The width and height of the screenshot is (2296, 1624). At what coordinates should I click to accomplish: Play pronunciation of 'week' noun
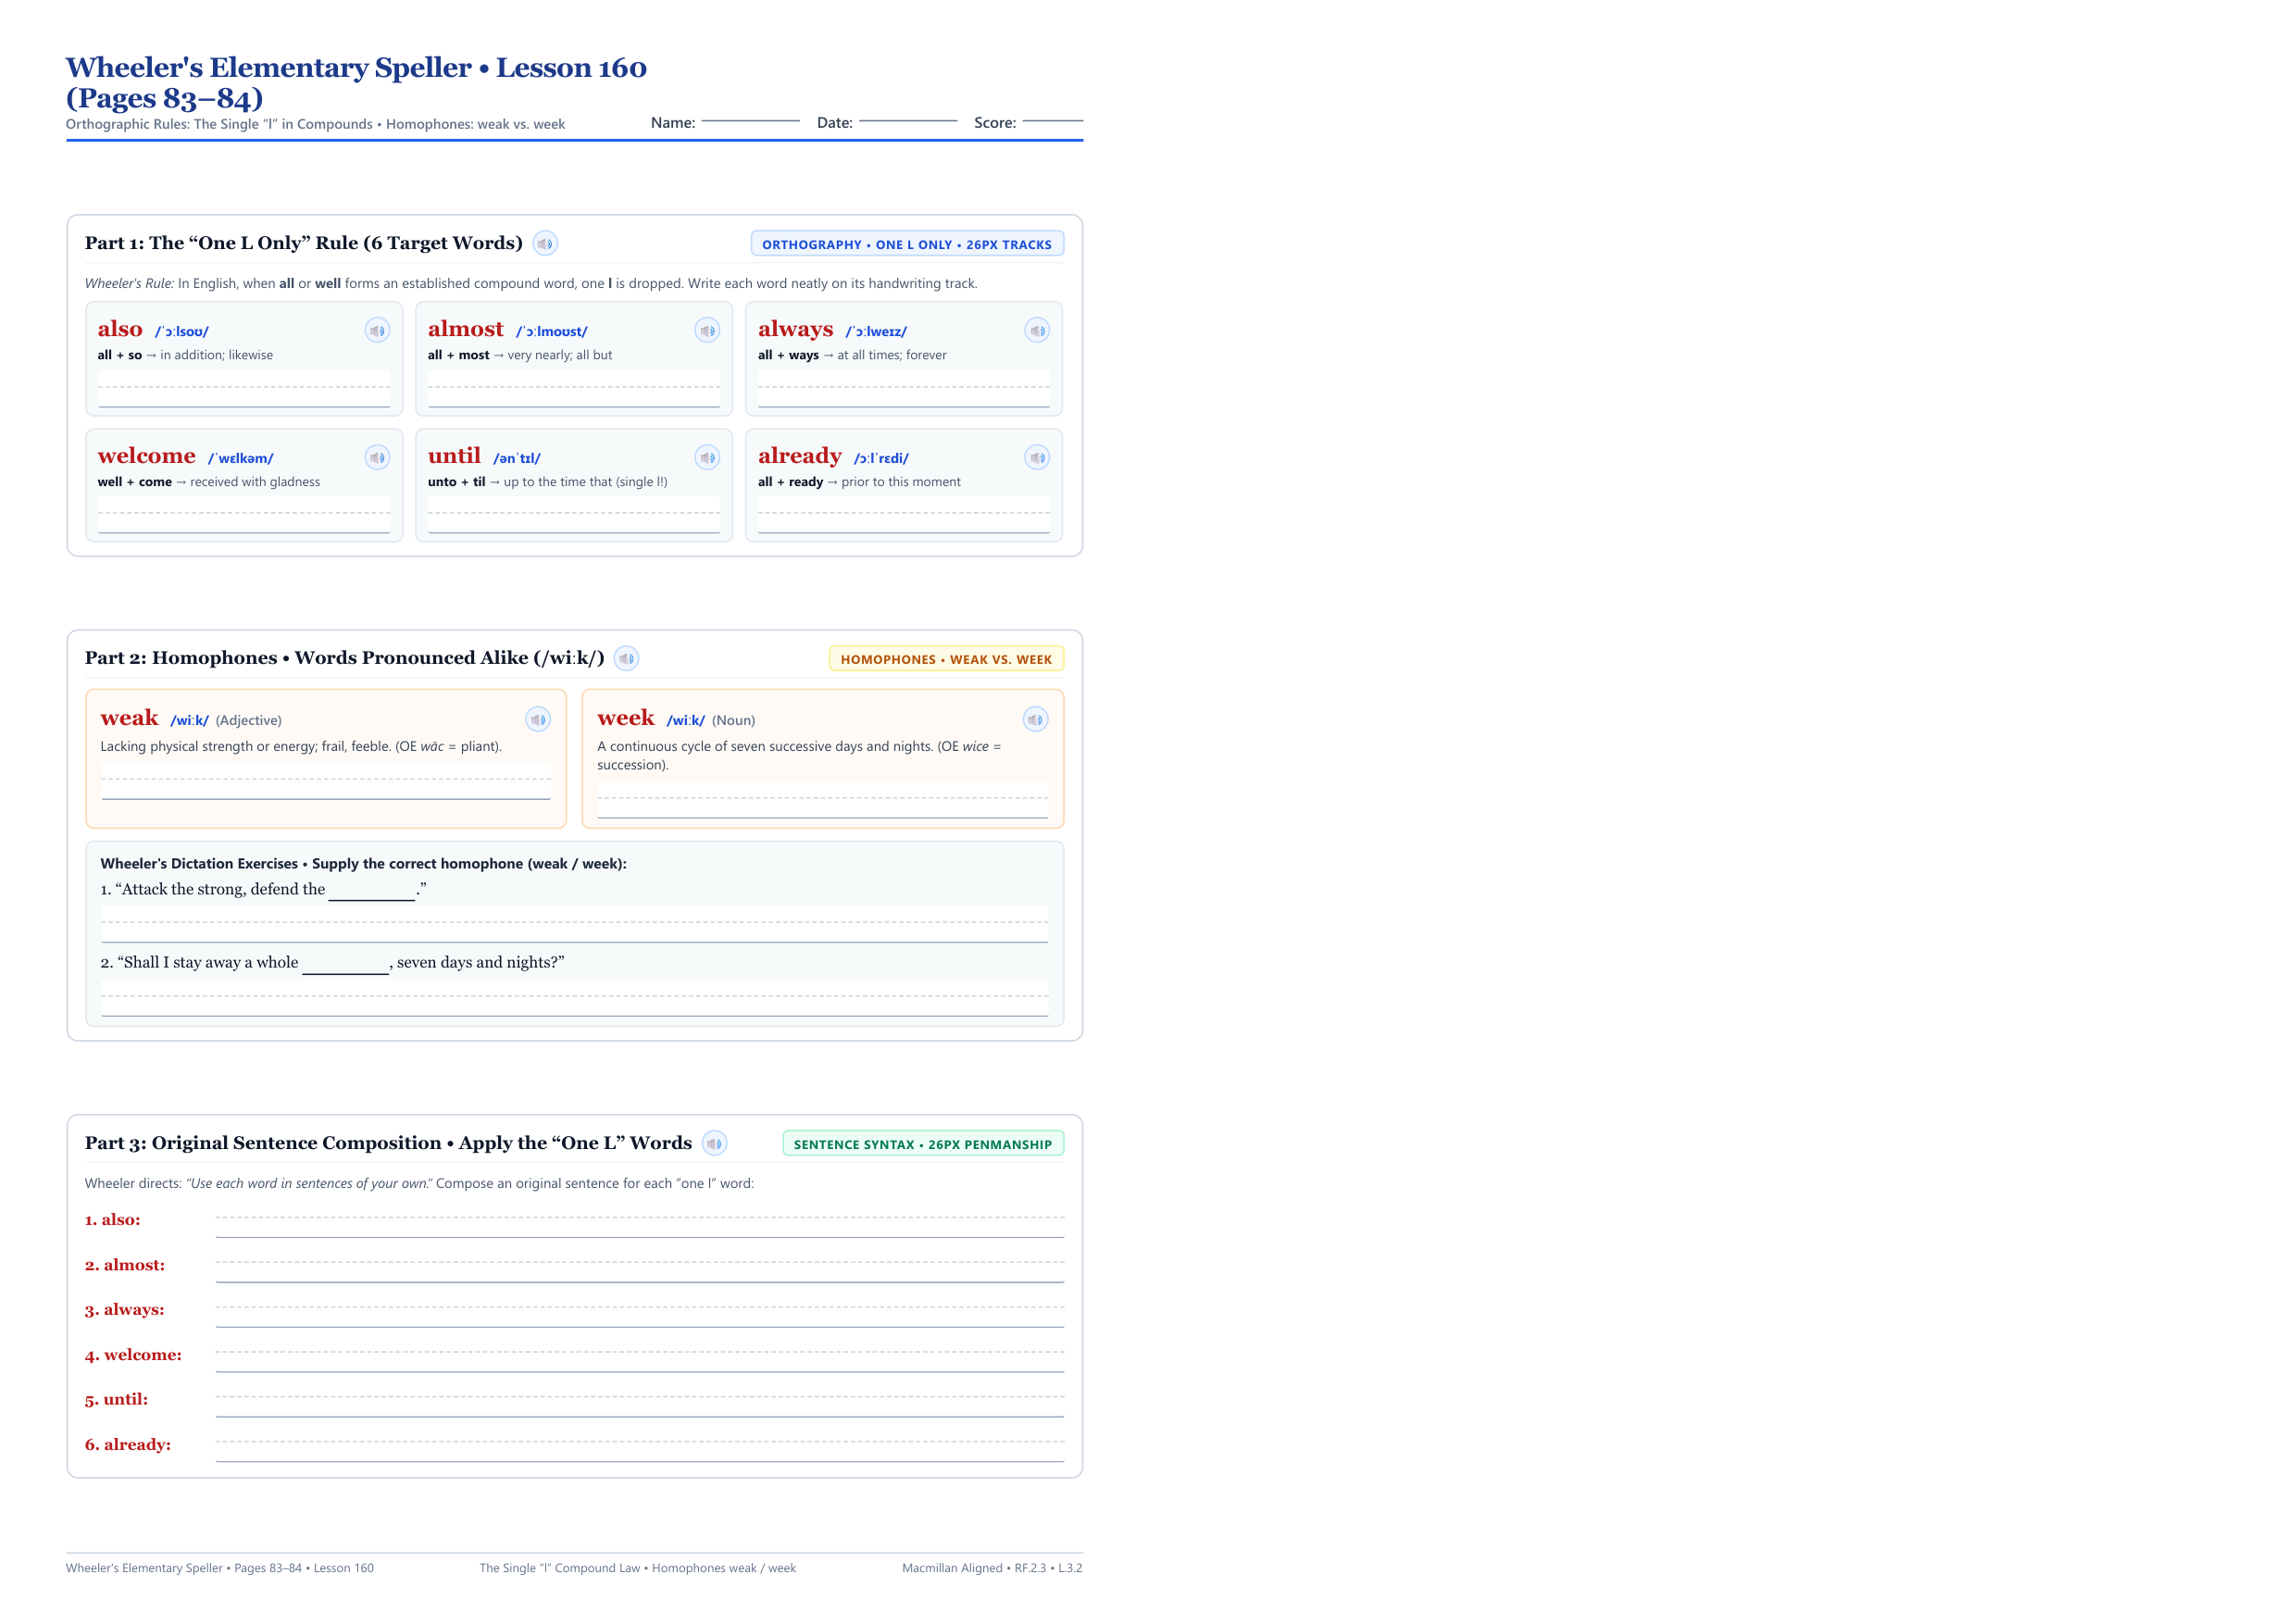point(1035,719)
